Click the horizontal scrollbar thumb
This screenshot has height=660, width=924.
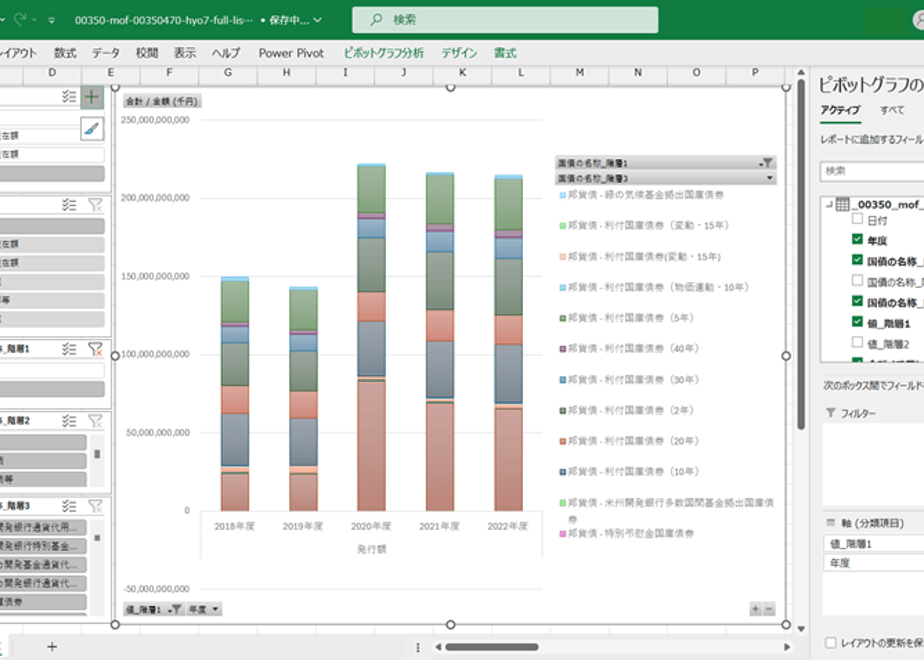tap(491, 646)
